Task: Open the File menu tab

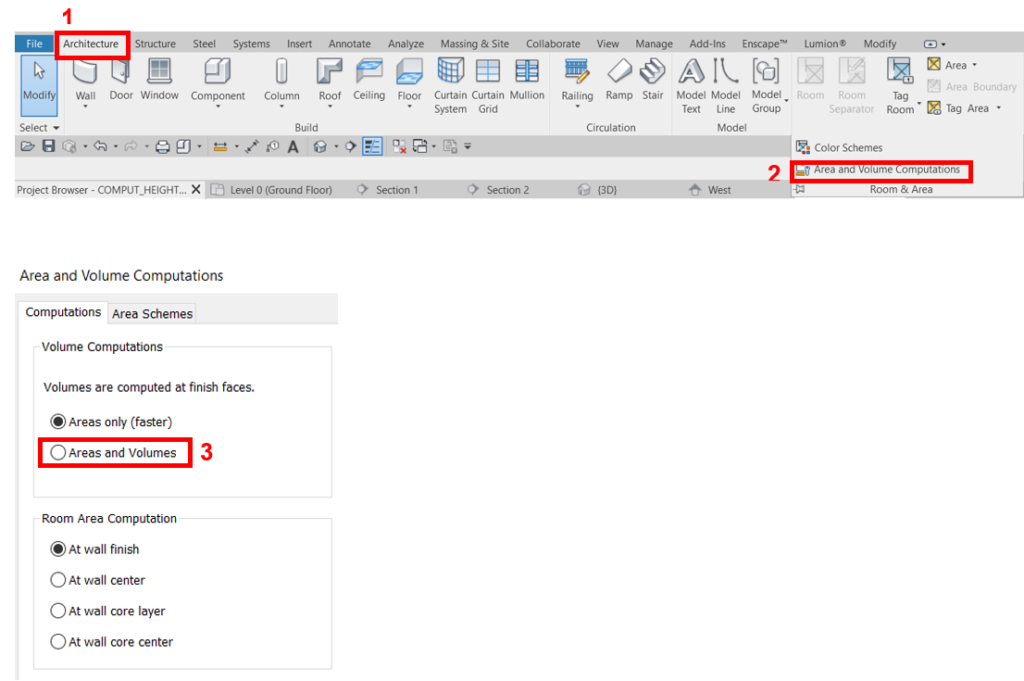Action: 35,44
